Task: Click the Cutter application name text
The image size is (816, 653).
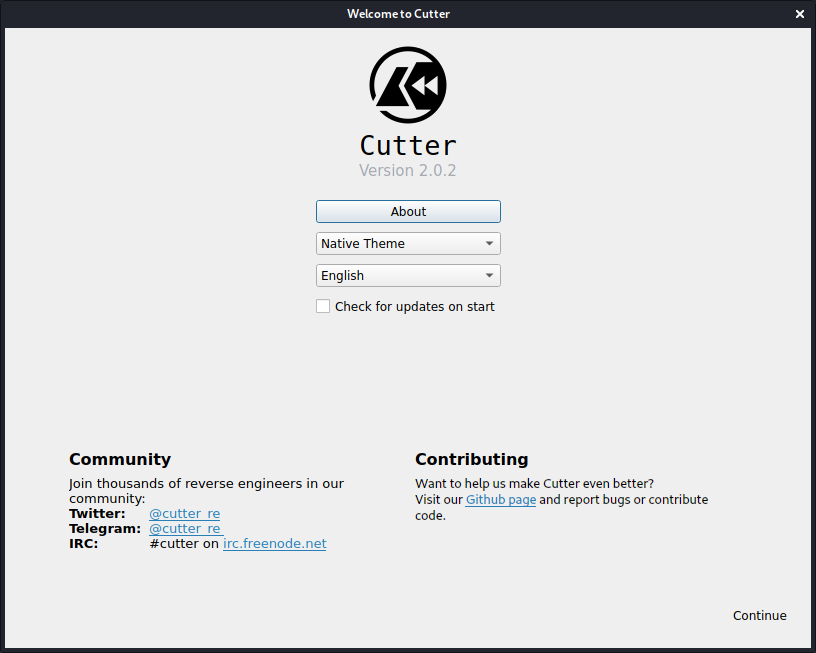Action: [x=408, y=146]
